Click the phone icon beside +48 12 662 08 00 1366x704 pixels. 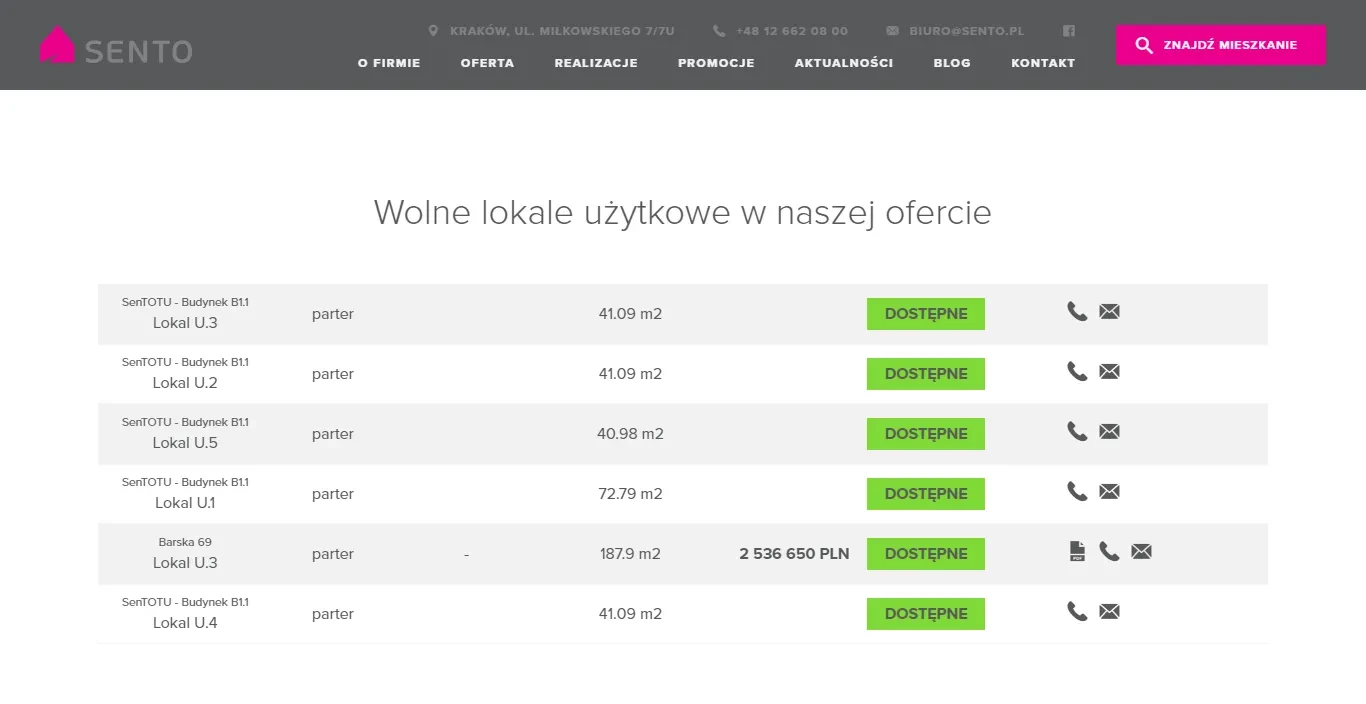click(x=719, y=31)
